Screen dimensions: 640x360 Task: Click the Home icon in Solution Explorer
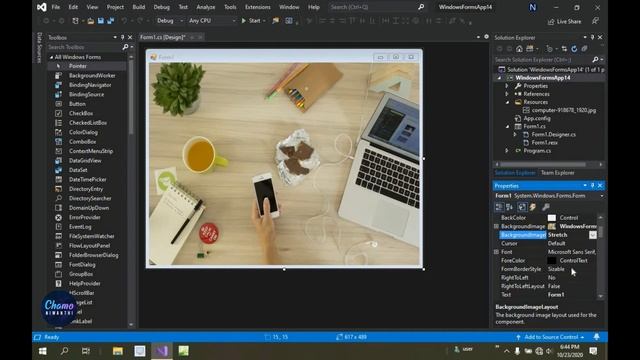(x=519, y=49)
